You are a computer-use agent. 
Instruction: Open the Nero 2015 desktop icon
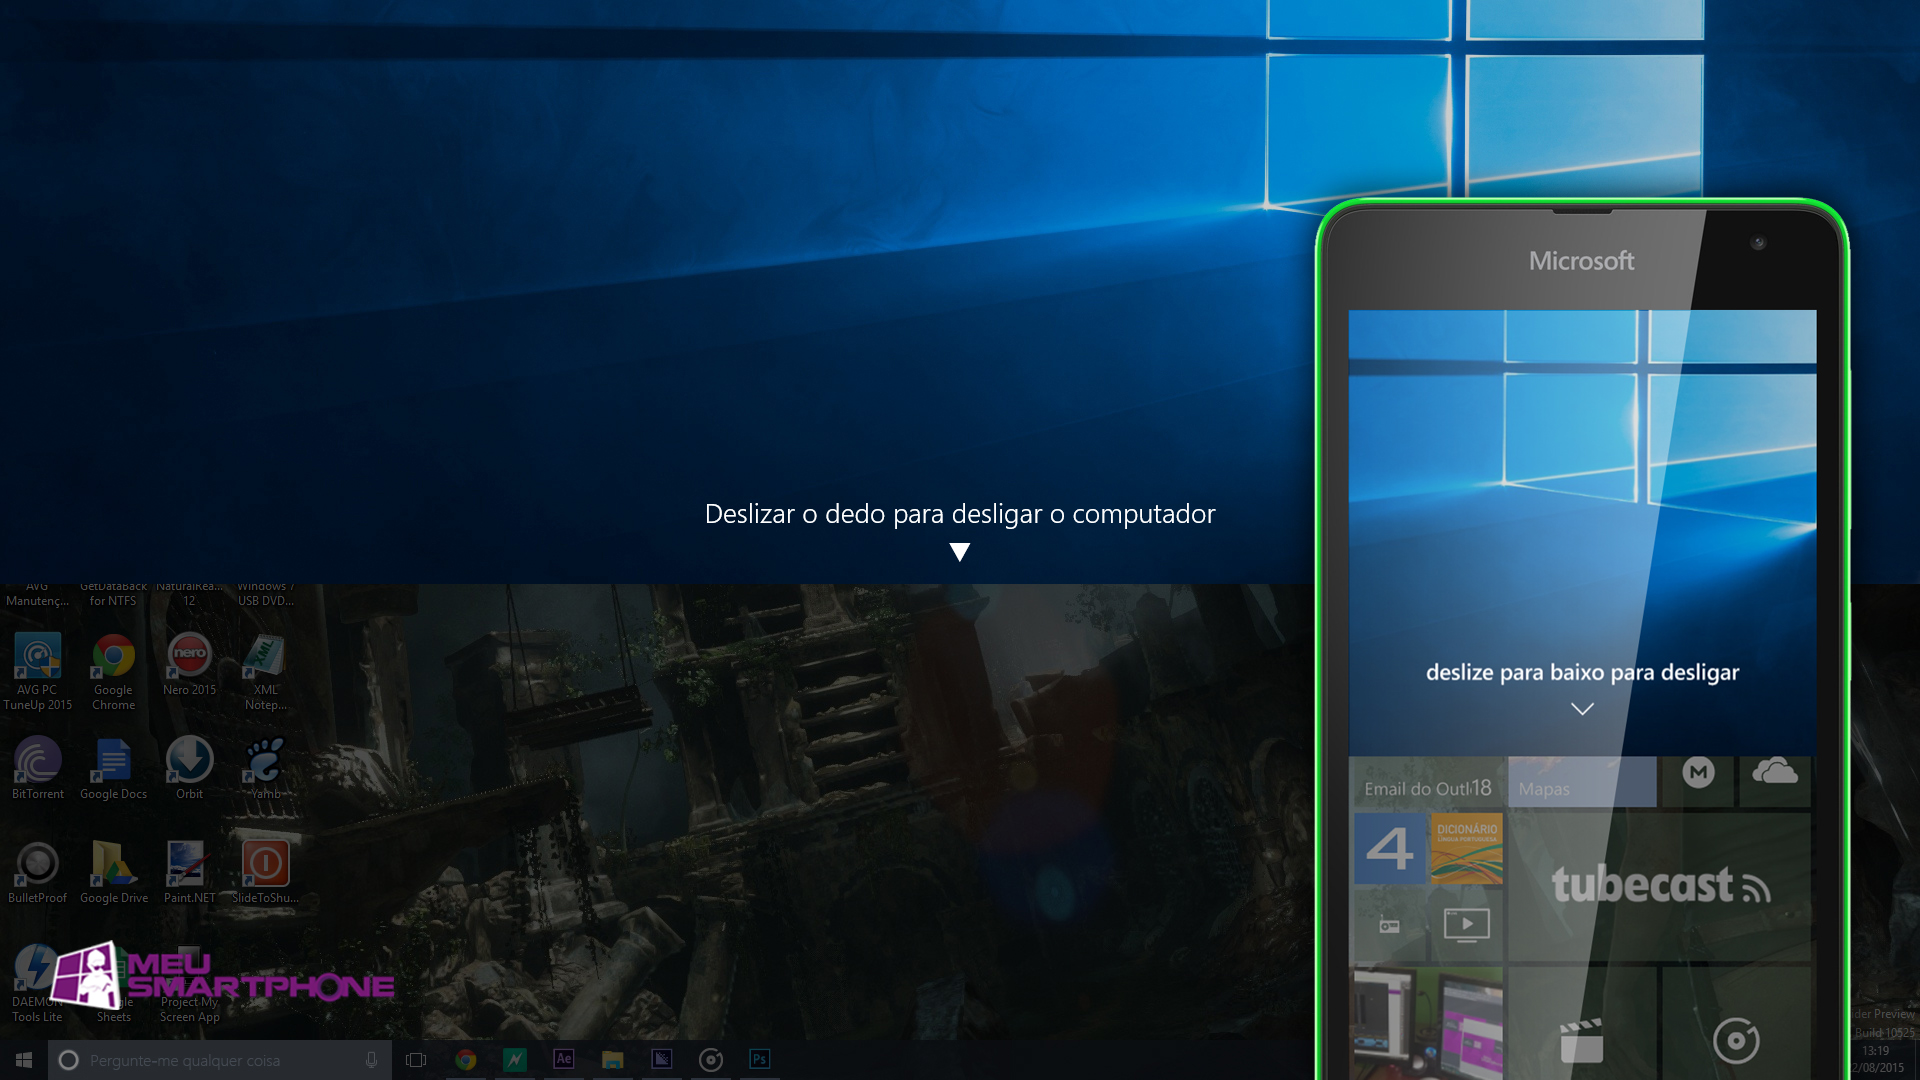click(x=189, y=664)
